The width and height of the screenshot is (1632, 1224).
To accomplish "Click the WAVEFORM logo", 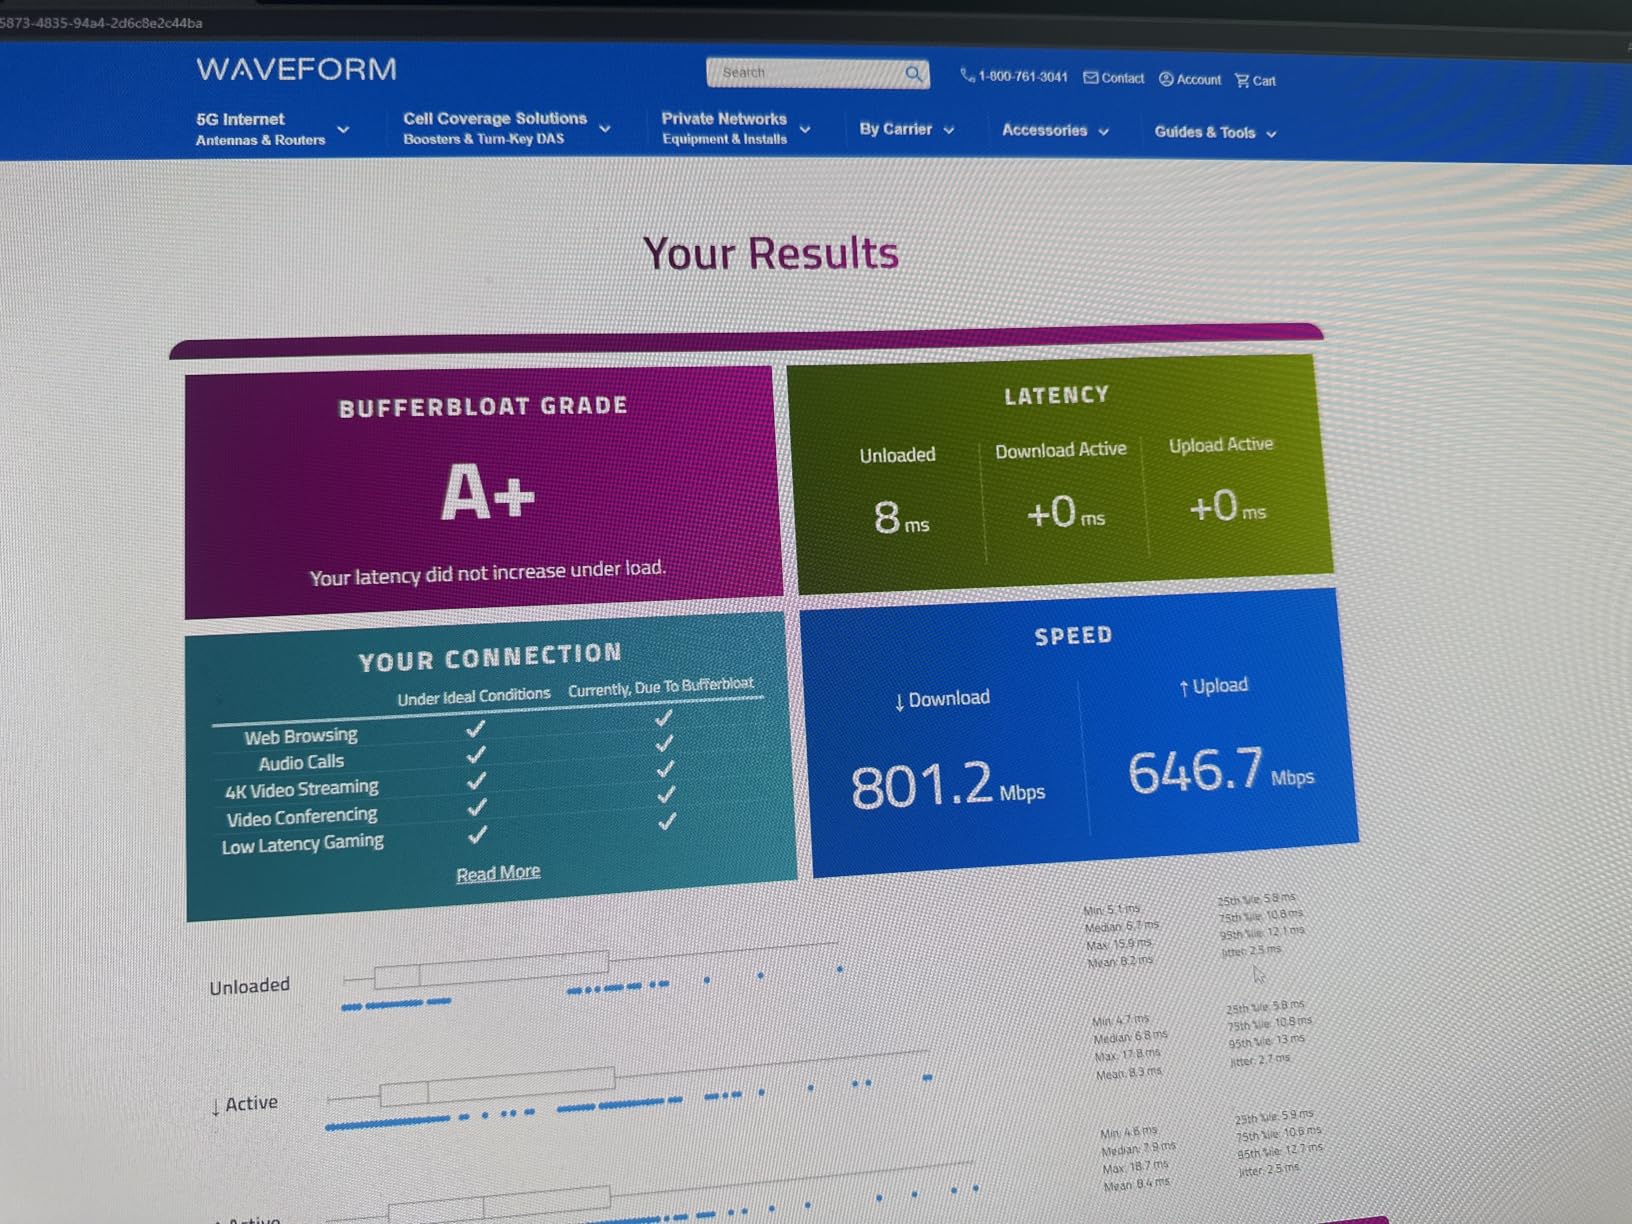I will pos(296,69).
